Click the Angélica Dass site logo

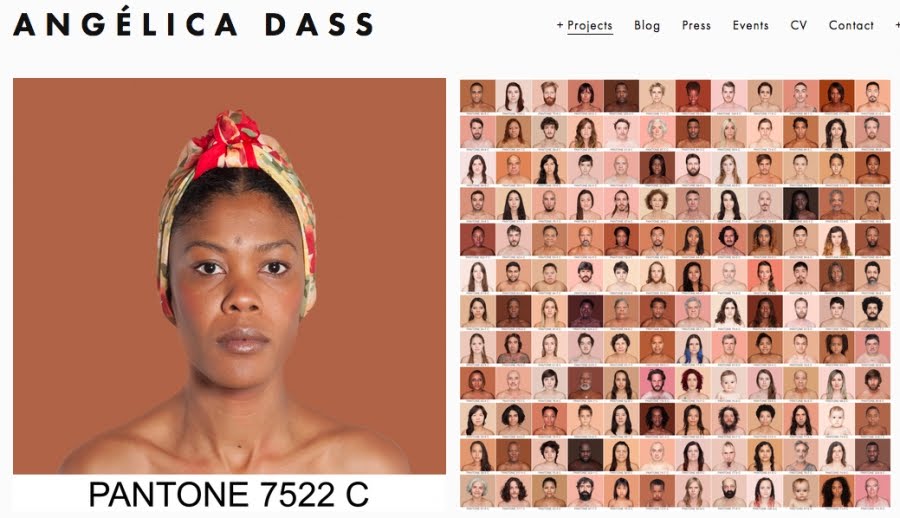[193, 24]
